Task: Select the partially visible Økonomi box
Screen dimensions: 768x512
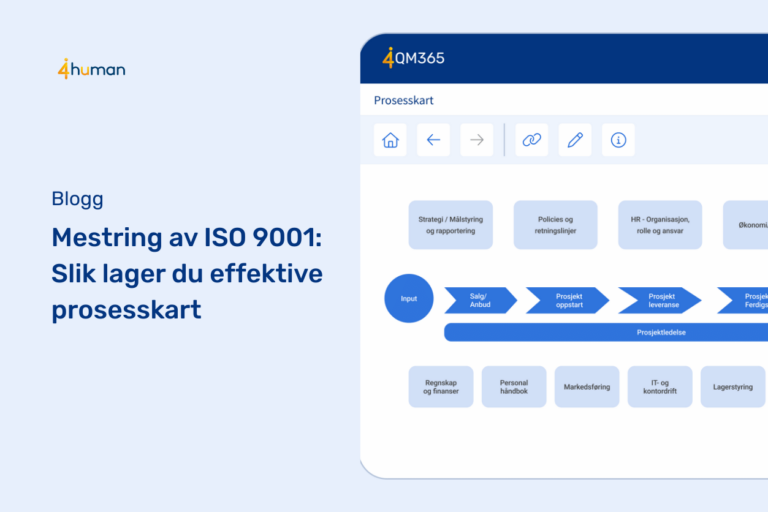Action: click(745, 225)
